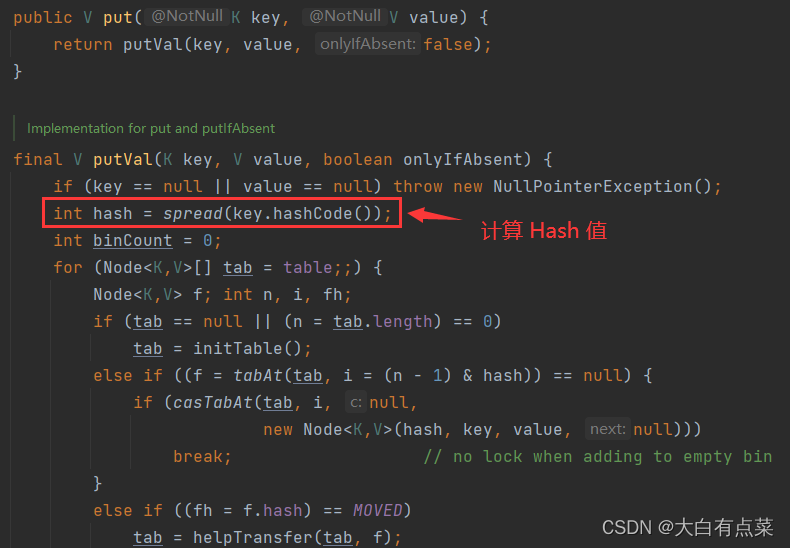The height and width of the screenshot is (548, 790).
Task: Click the helpTransfer method call
Action: 252,537
